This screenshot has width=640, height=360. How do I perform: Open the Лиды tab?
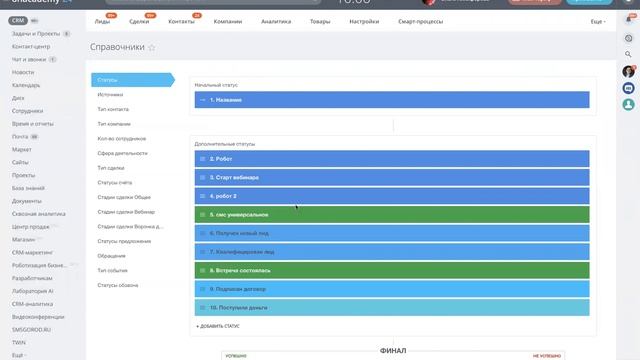point(102,21)
